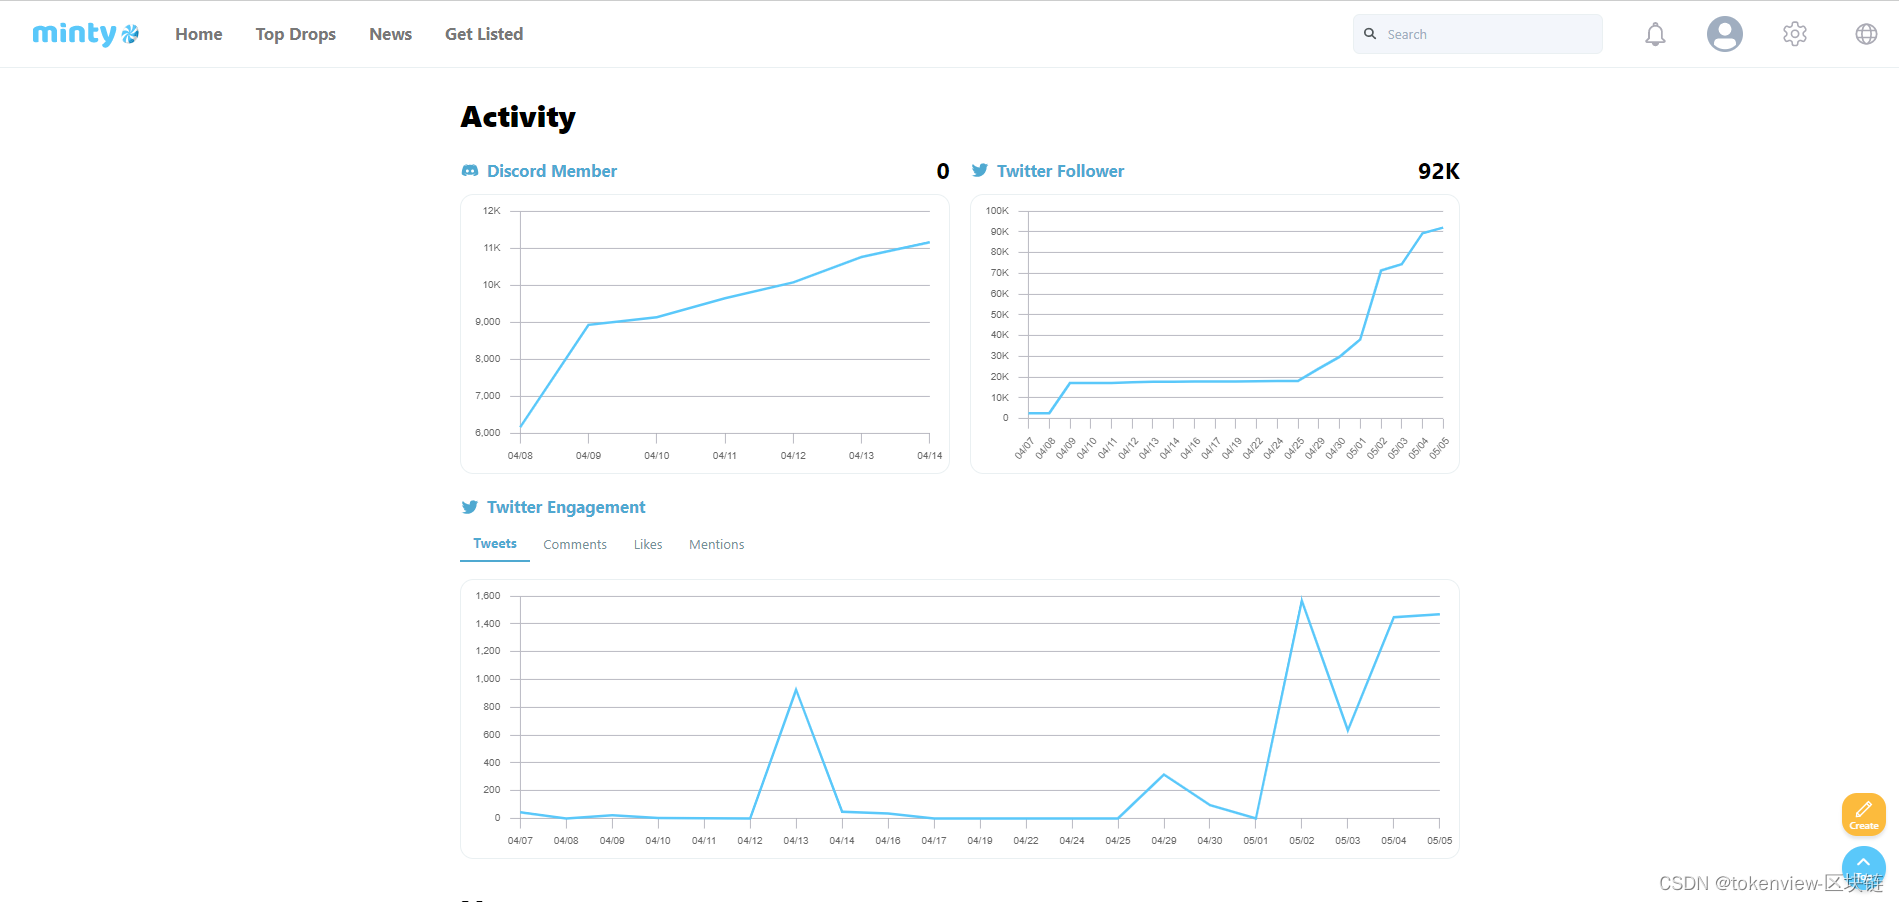1899x902 pixels.
Task: Click the 1,600 label on Tweets chart
Action: [x=488, y=596]
